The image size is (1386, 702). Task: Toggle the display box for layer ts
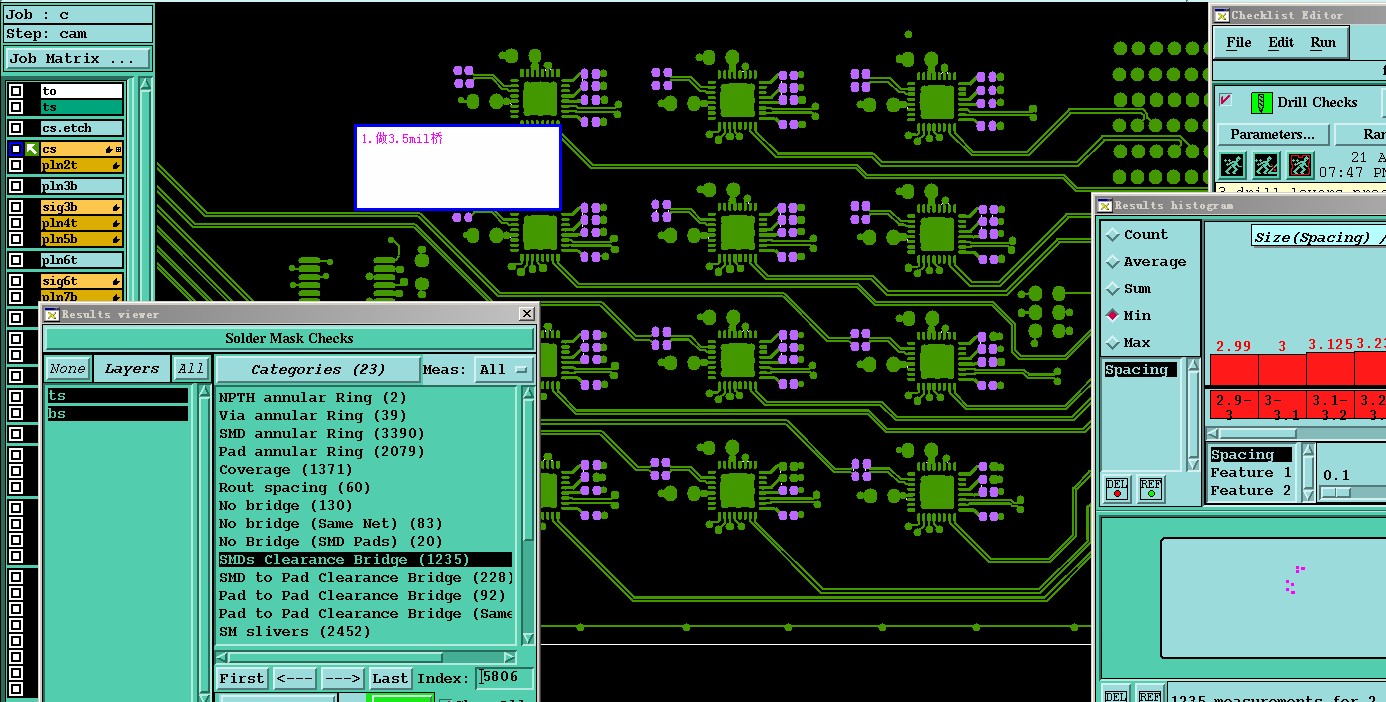[16, 107]
